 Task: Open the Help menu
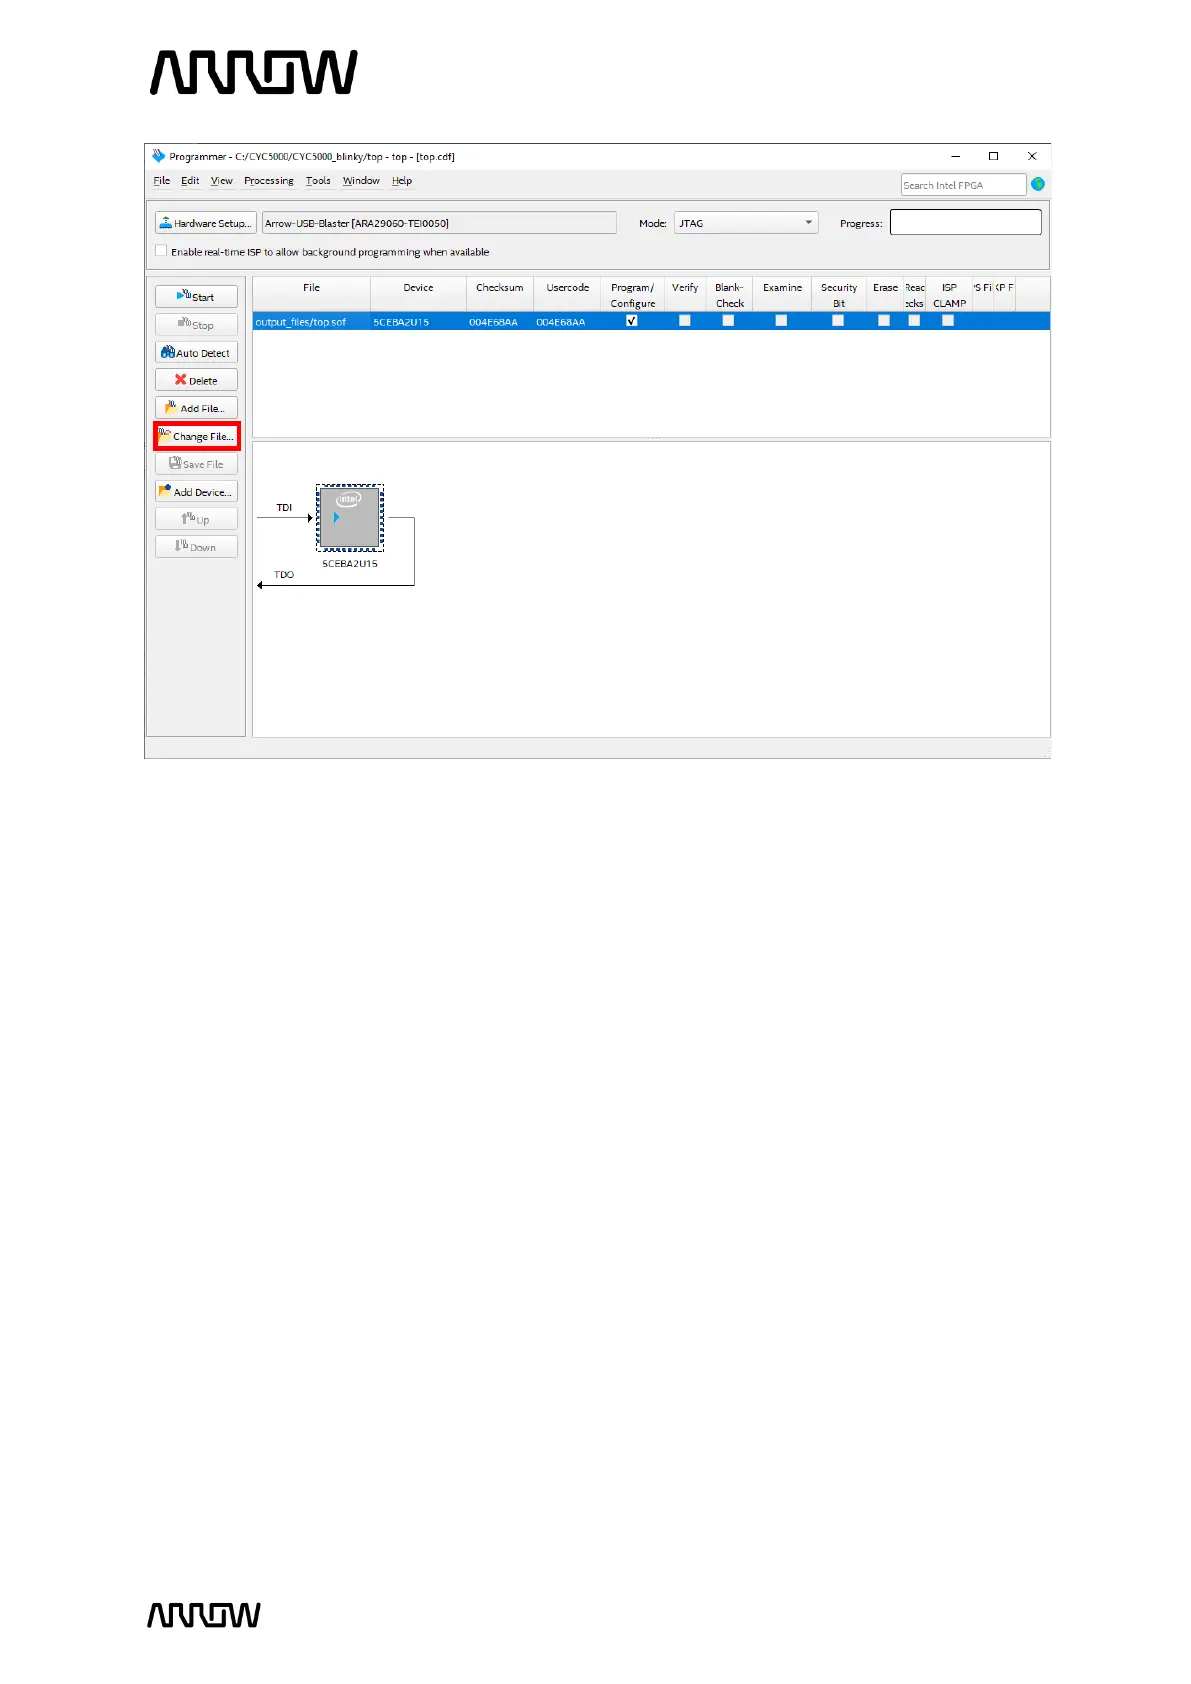point(402,181)
